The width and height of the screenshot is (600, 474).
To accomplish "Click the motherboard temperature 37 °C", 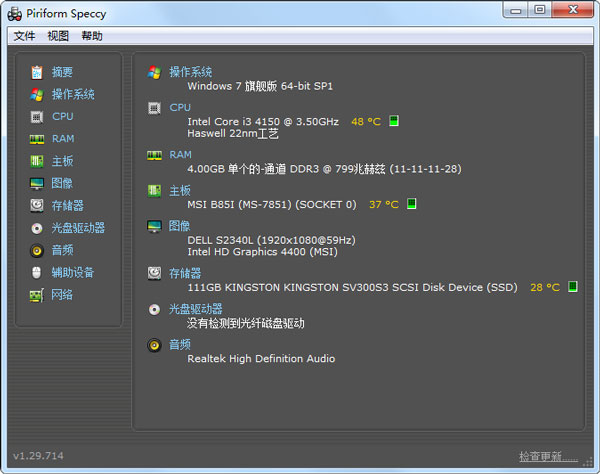I will [x=384, y=204].
